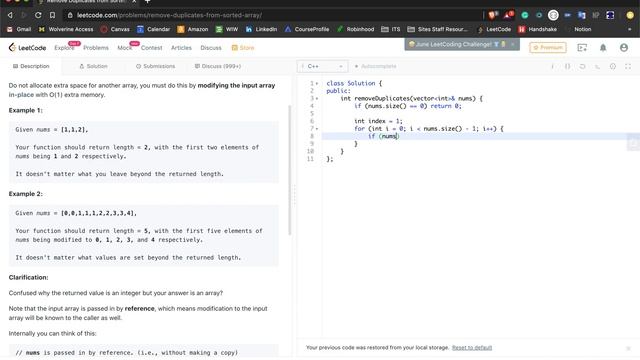Open the Canvas bookmark
This screenshot has width=640, height=360.
click(115, 29)
